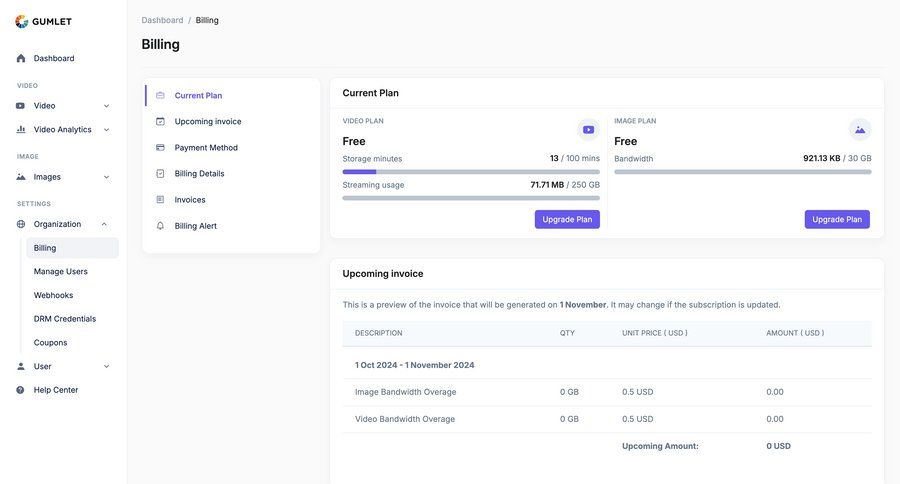The width and height of the screenshot is (900, 484).
Task: Open Manage Users in sidebar
Action: coord(61,271)
